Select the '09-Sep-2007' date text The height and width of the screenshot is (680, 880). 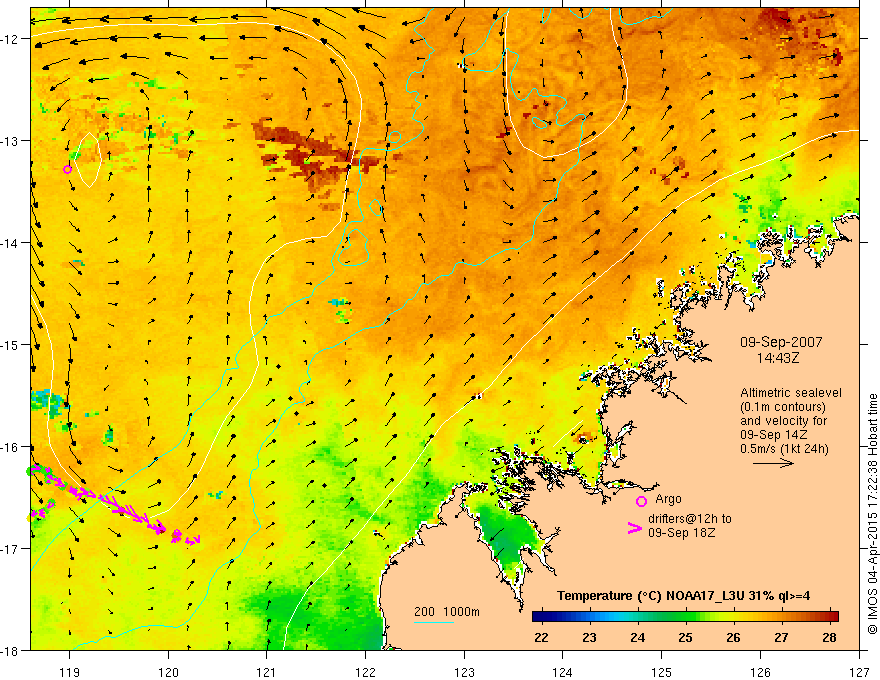(x=781, y=342)
